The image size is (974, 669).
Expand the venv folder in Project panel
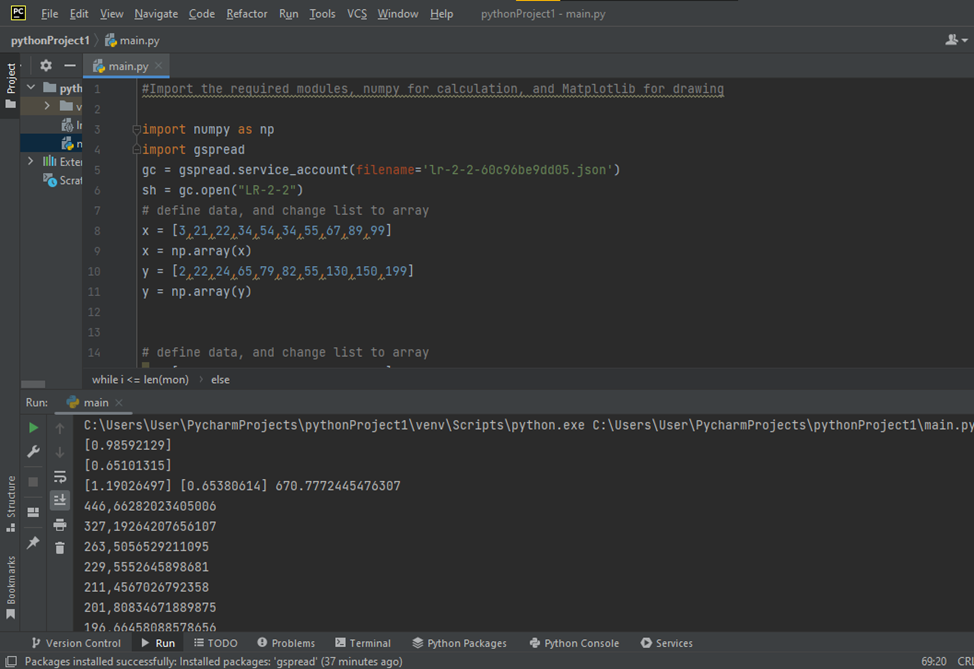(x=46, y=105)
